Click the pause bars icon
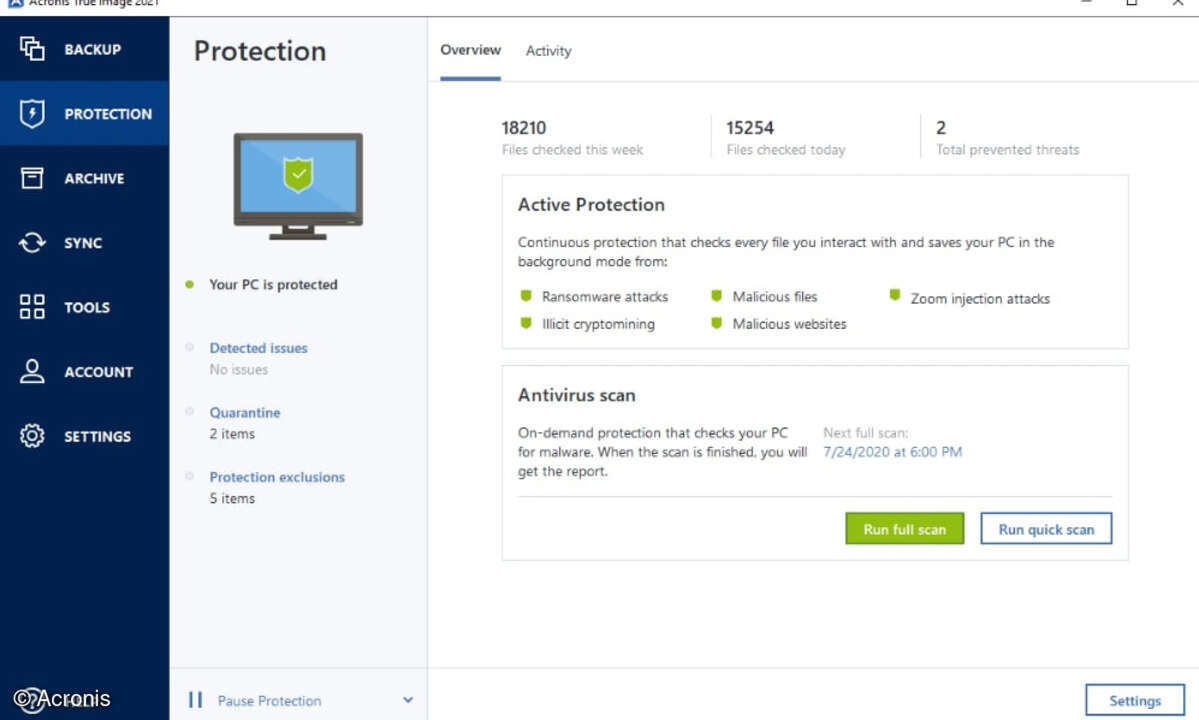1199x720 pixels. coord(195,700)
